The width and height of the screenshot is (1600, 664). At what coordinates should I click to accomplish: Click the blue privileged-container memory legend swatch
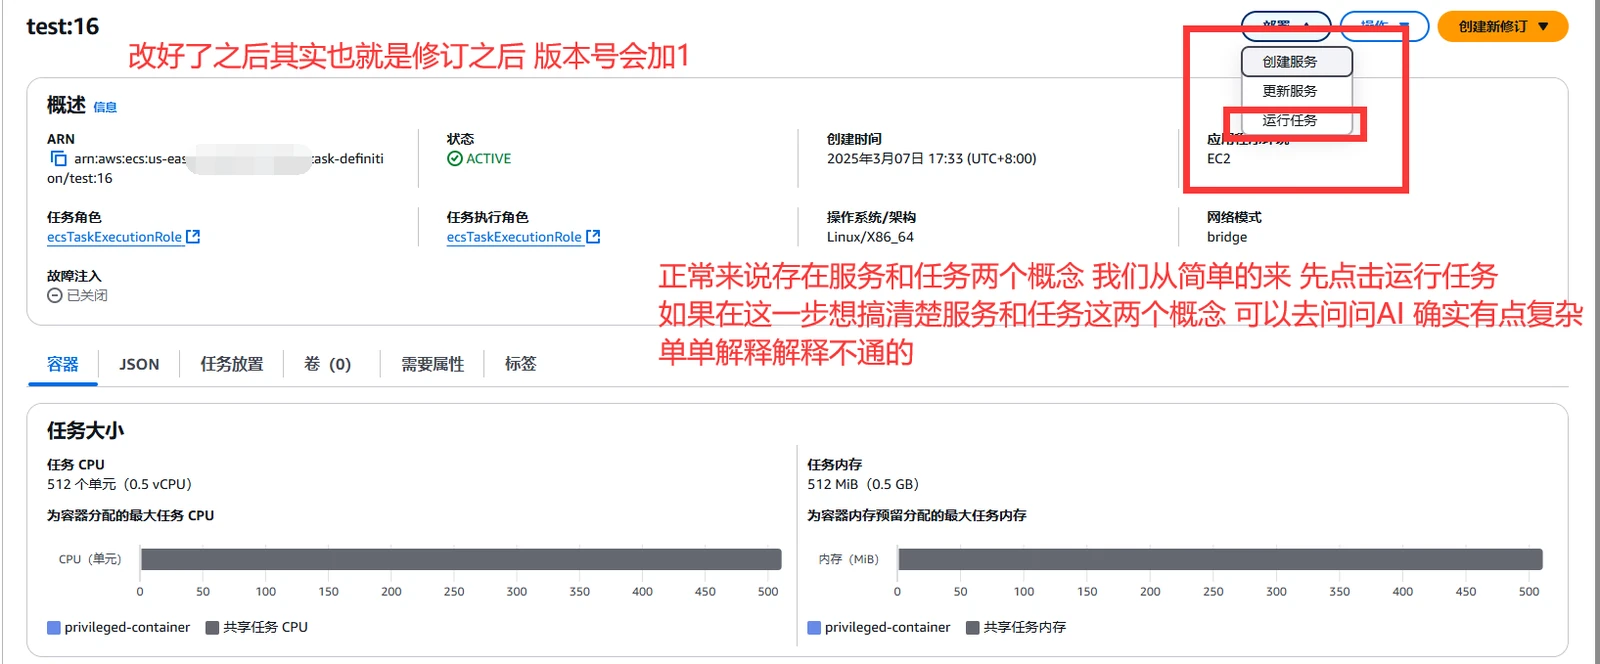814,628
